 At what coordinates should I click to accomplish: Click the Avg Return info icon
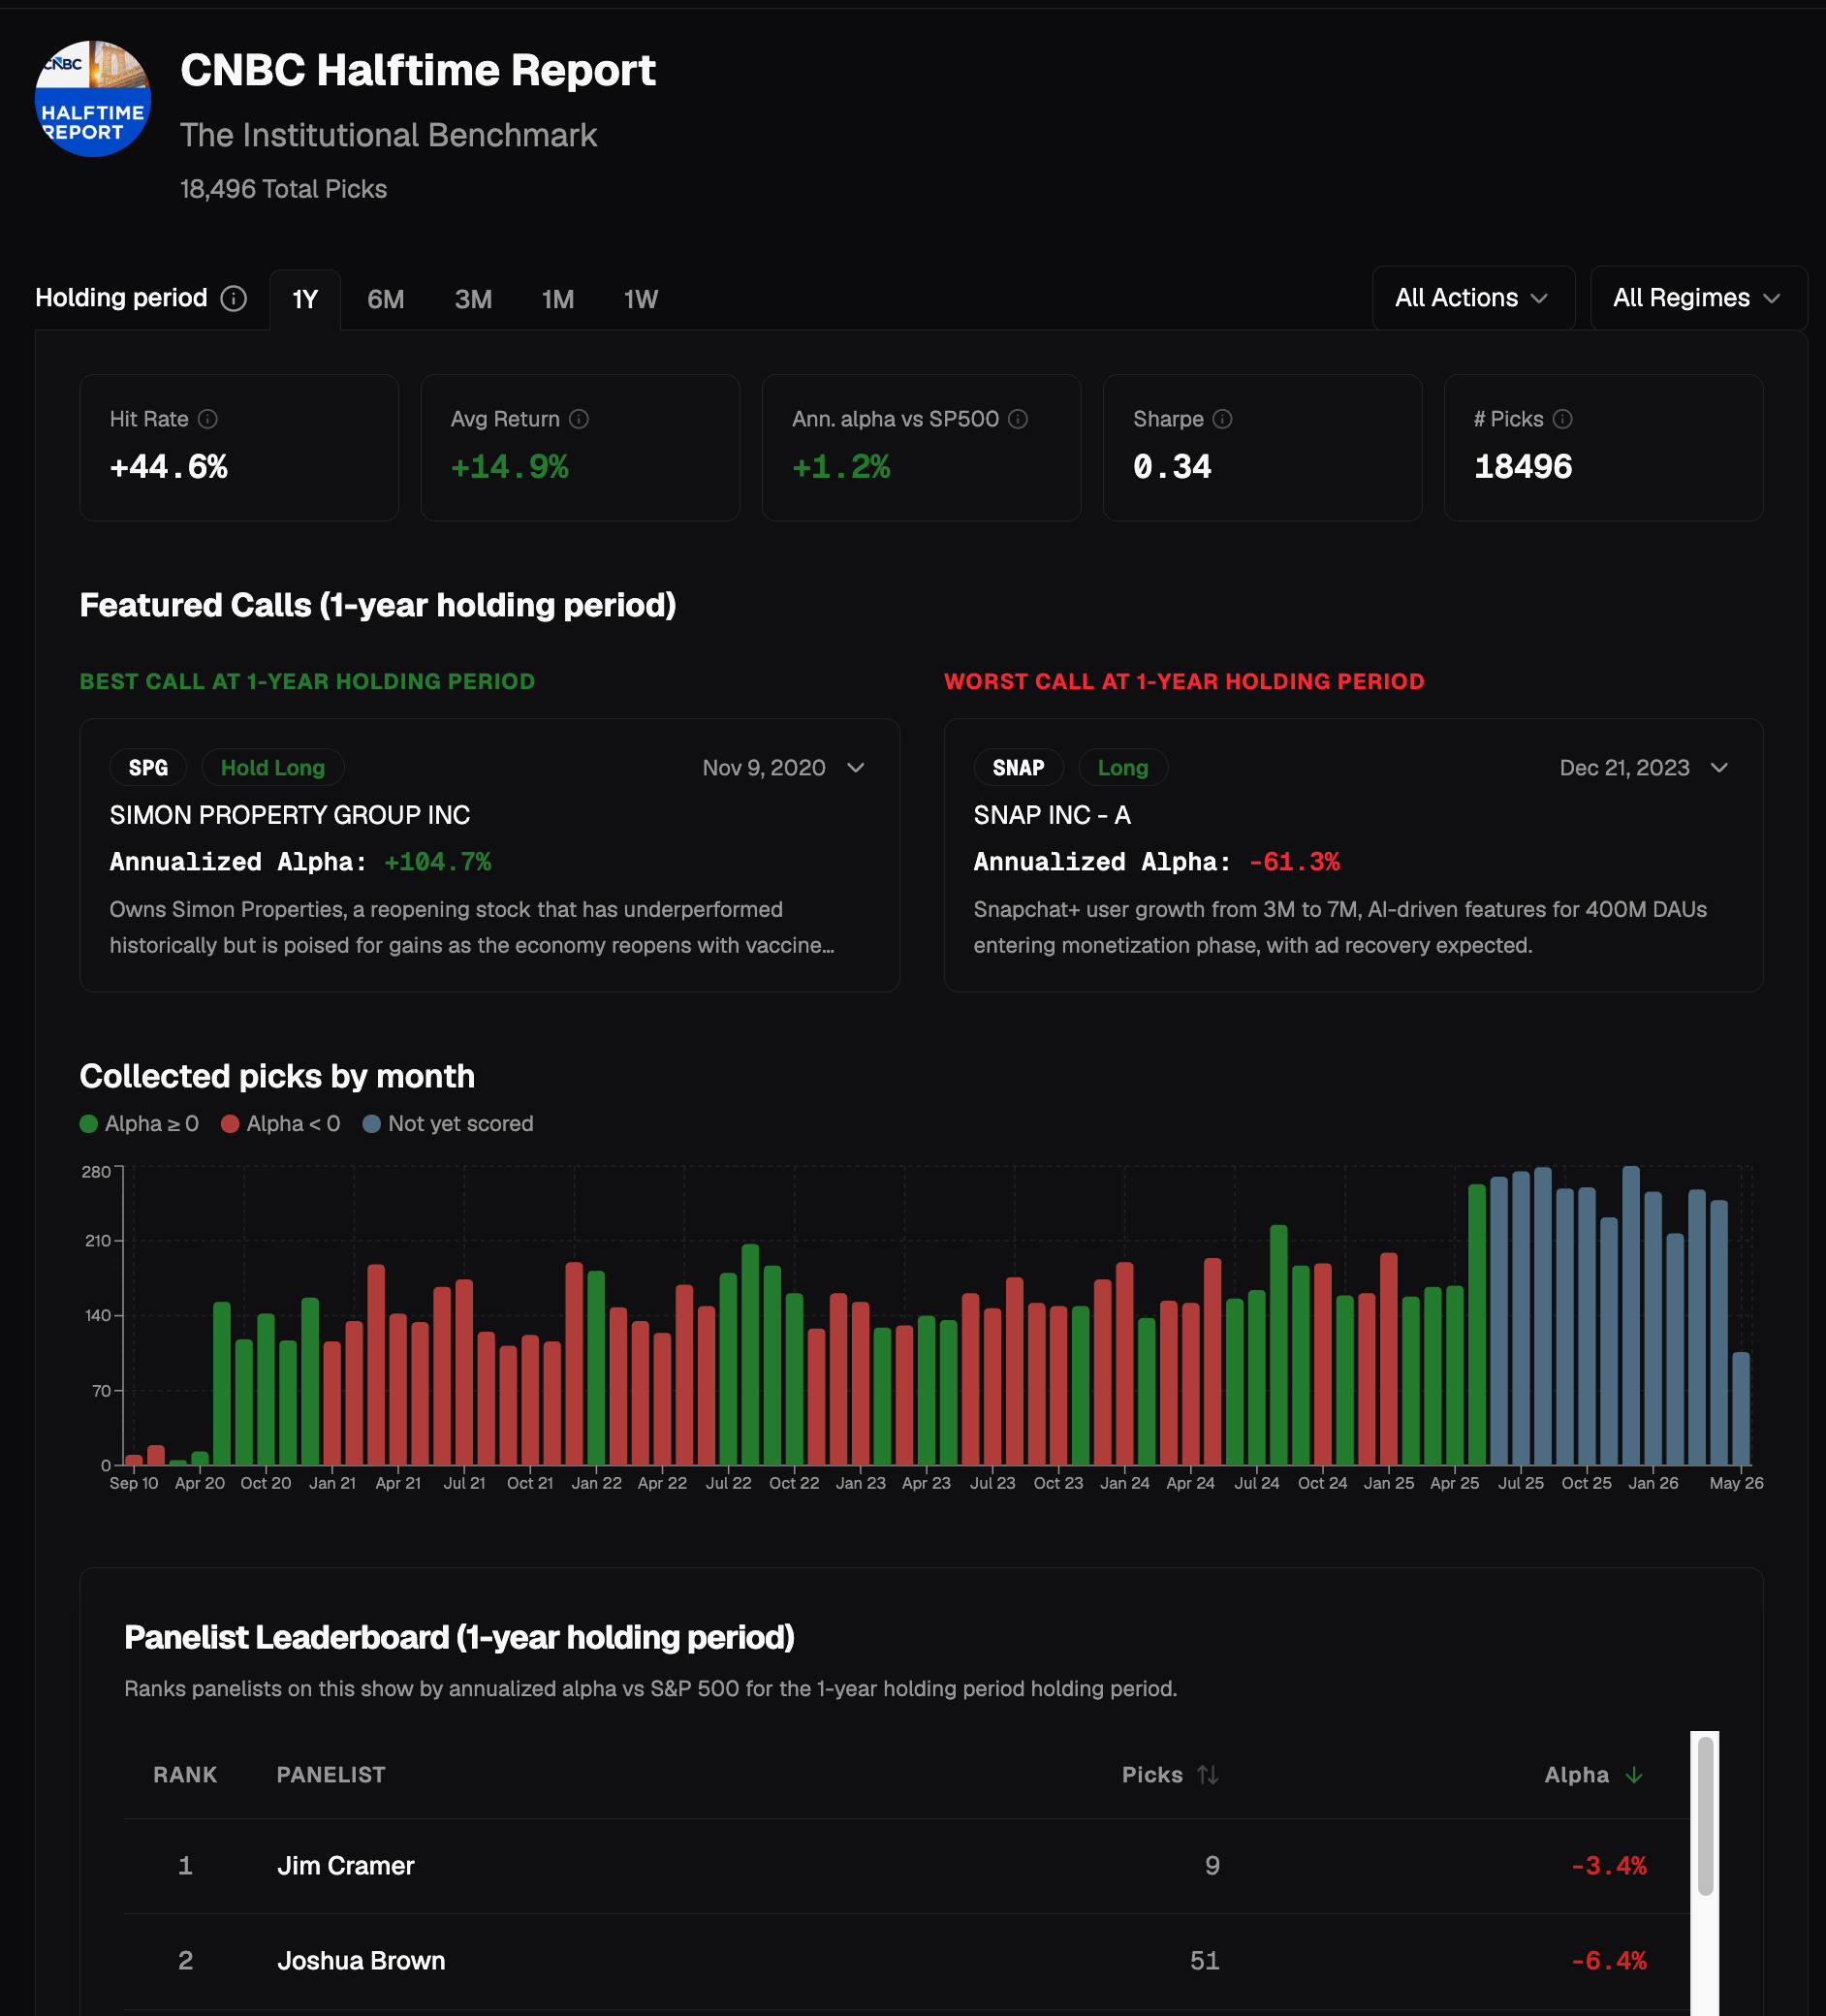point(579,419)
